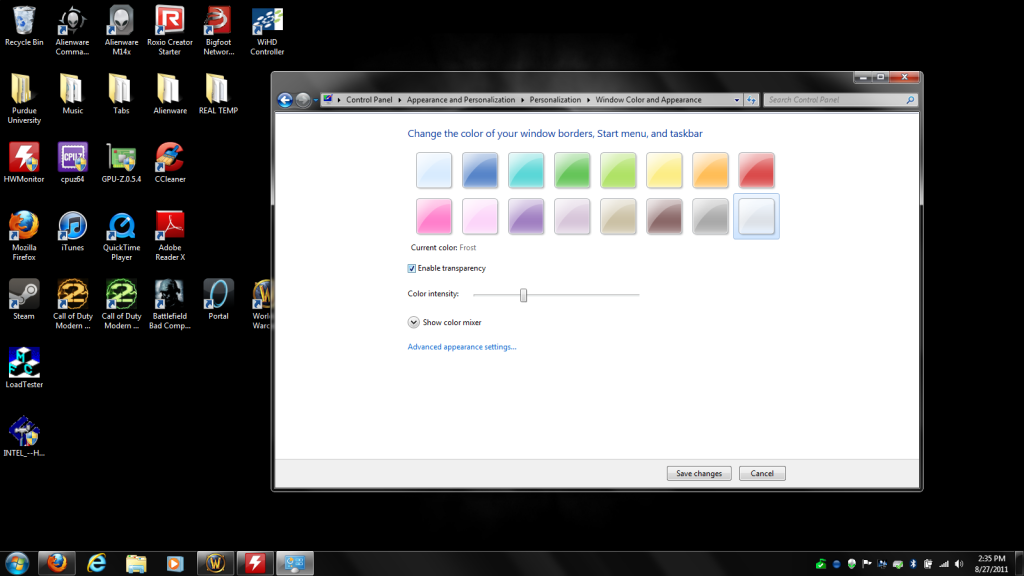This screenshot has width=1024, height=576.
Task: Open the Alienware M14x desktop shortcut
Action: 121,30
